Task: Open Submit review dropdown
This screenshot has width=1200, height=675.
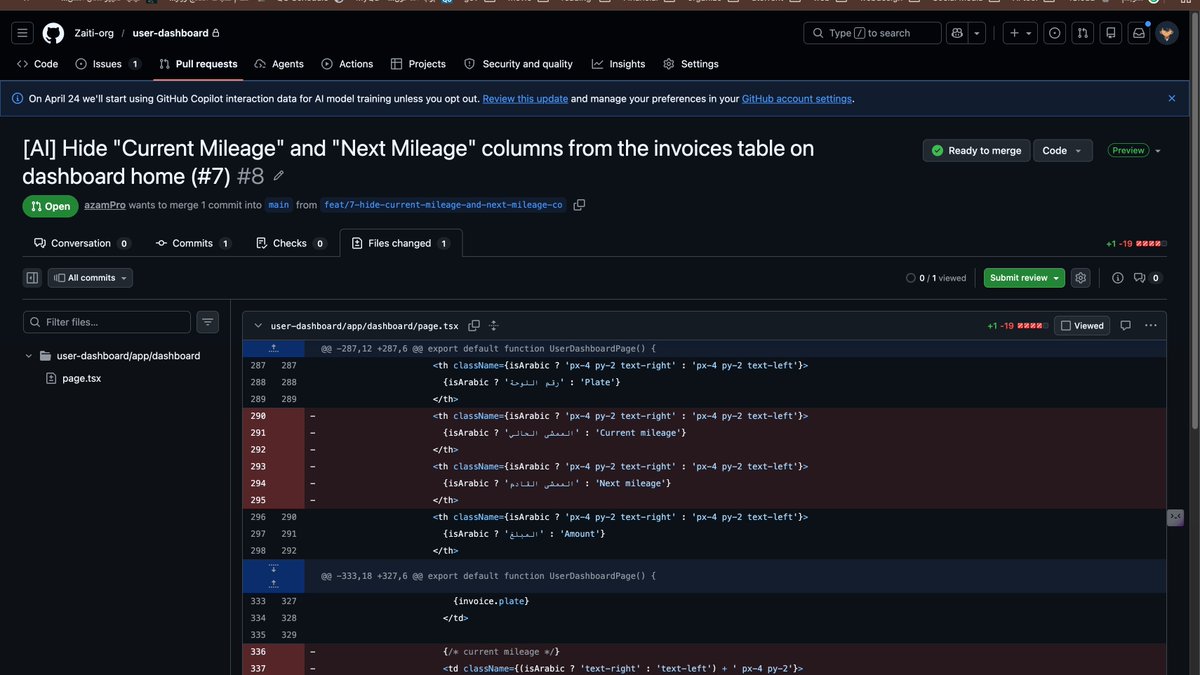Action: 1024,278
